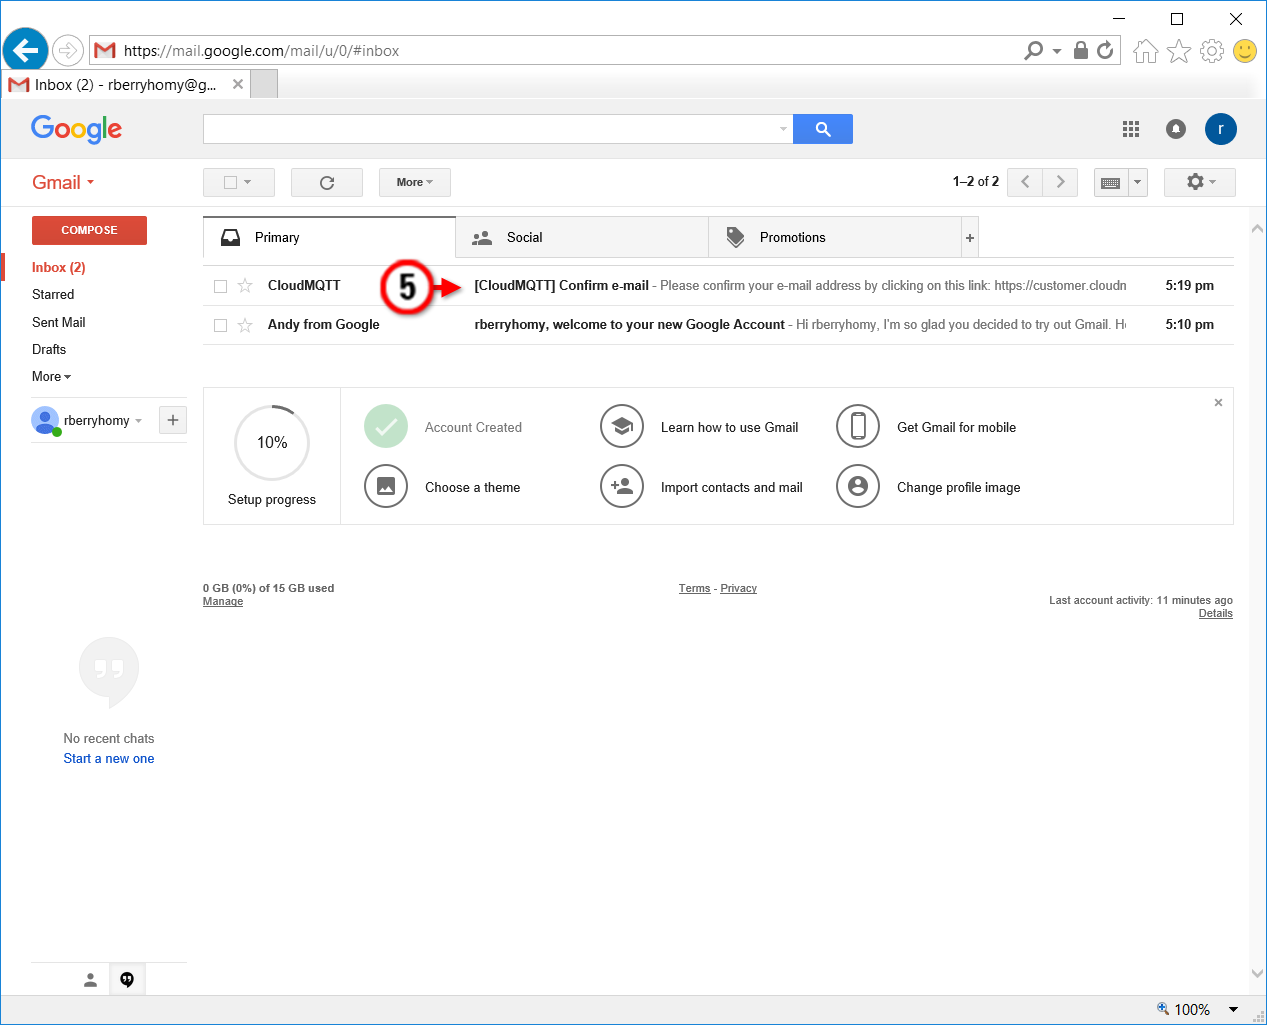Switch to the Social tab
The image size is (1267, 1025).
click(582, 238)
